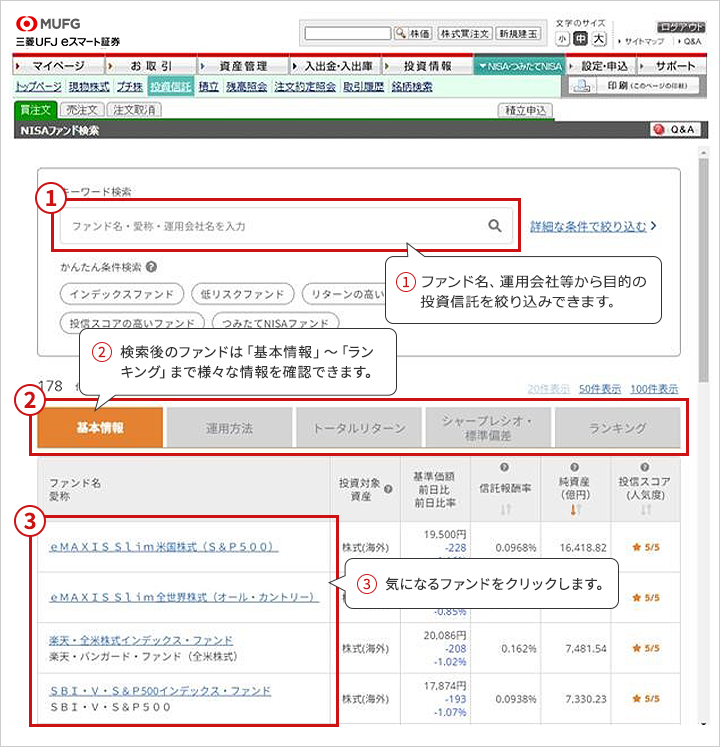Viewport: 720px width, 747px height.
Task: Sort by 信託報酬率 arrows
Action: click(x=506, y=509)
